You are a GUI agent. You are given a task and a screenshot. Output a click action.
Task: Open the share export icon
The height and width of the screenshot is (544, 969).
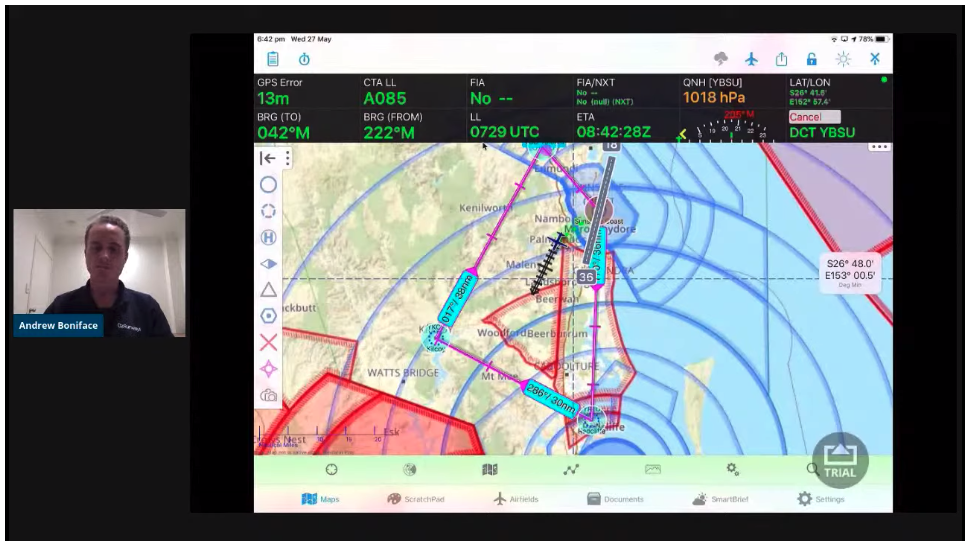click(781, 60)
